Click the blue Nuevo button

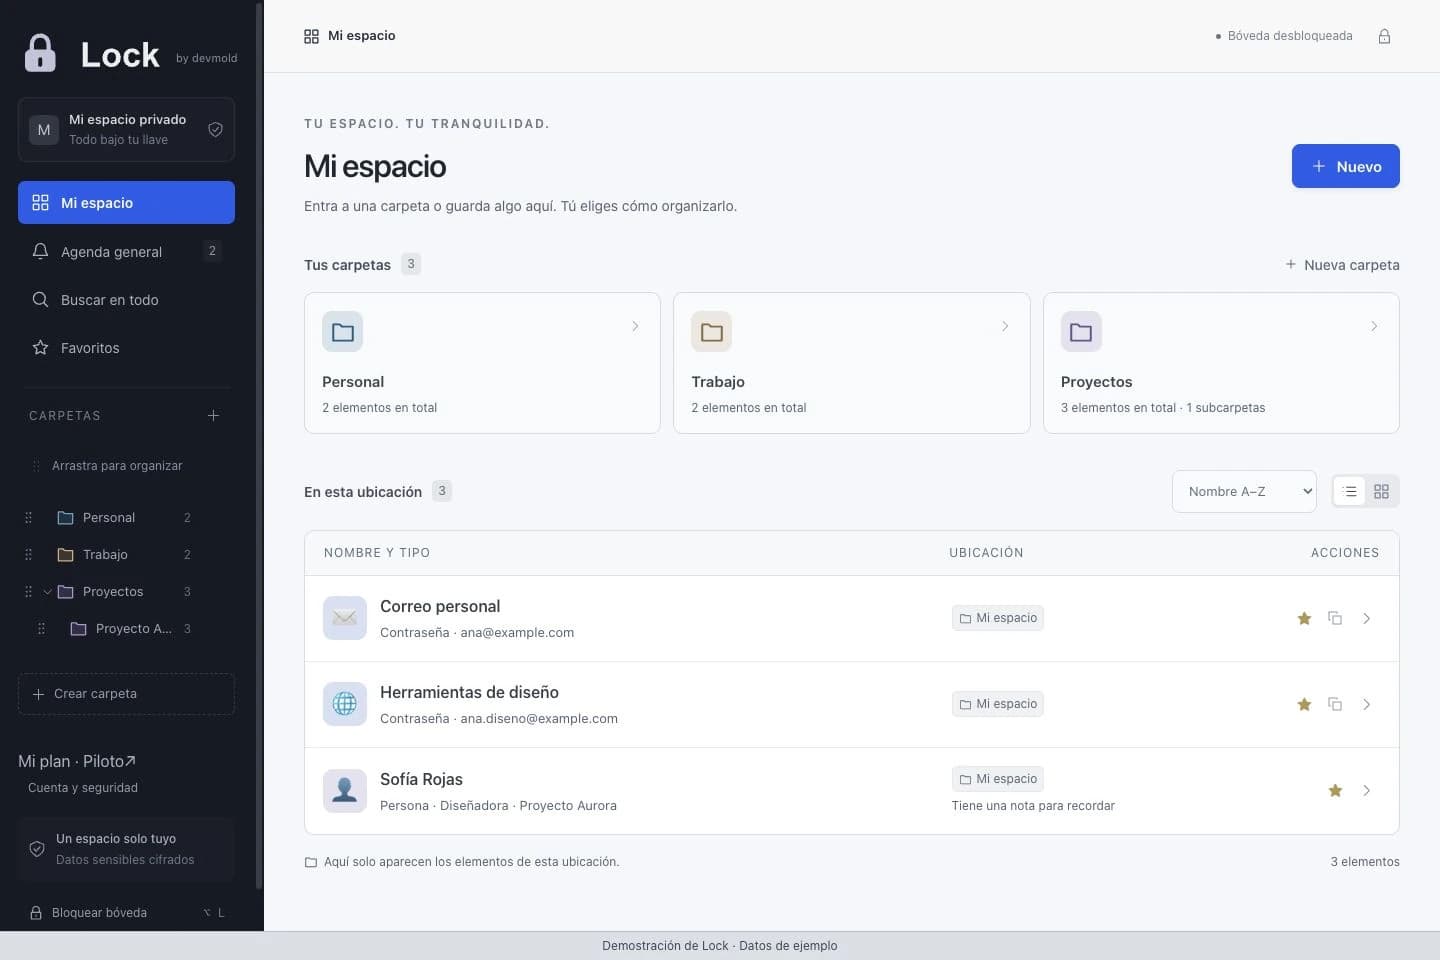(x=1345, y=166)
